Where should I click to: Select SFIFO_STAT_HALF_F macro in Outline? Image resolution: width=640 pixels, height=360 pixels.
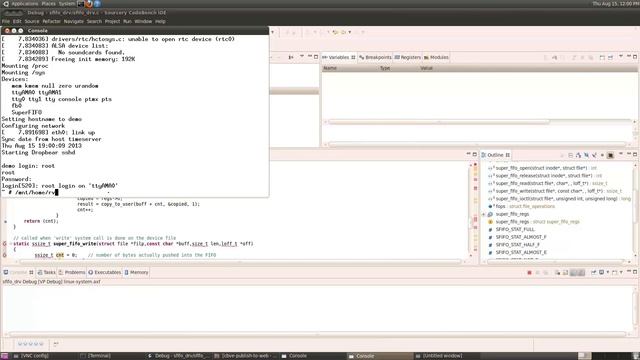pyautogui.click(x=514, y=245)
